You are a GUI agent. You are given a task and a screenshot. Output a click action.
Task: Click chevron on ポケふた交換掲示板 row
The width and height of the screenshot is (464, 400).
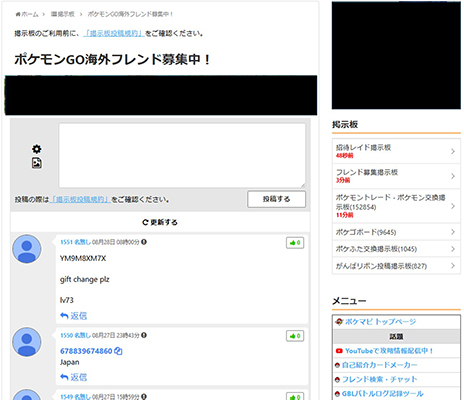tap(453, 249)
